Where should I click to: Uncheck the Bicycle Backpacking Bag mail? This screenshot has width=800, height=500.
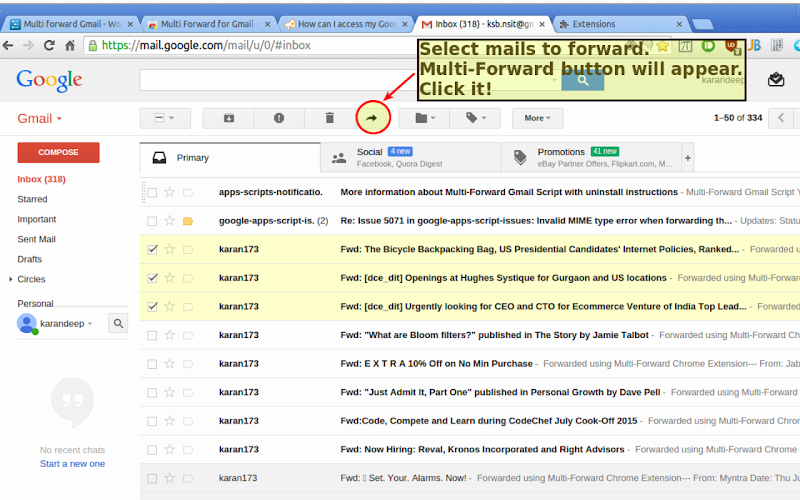coord(152,249)
